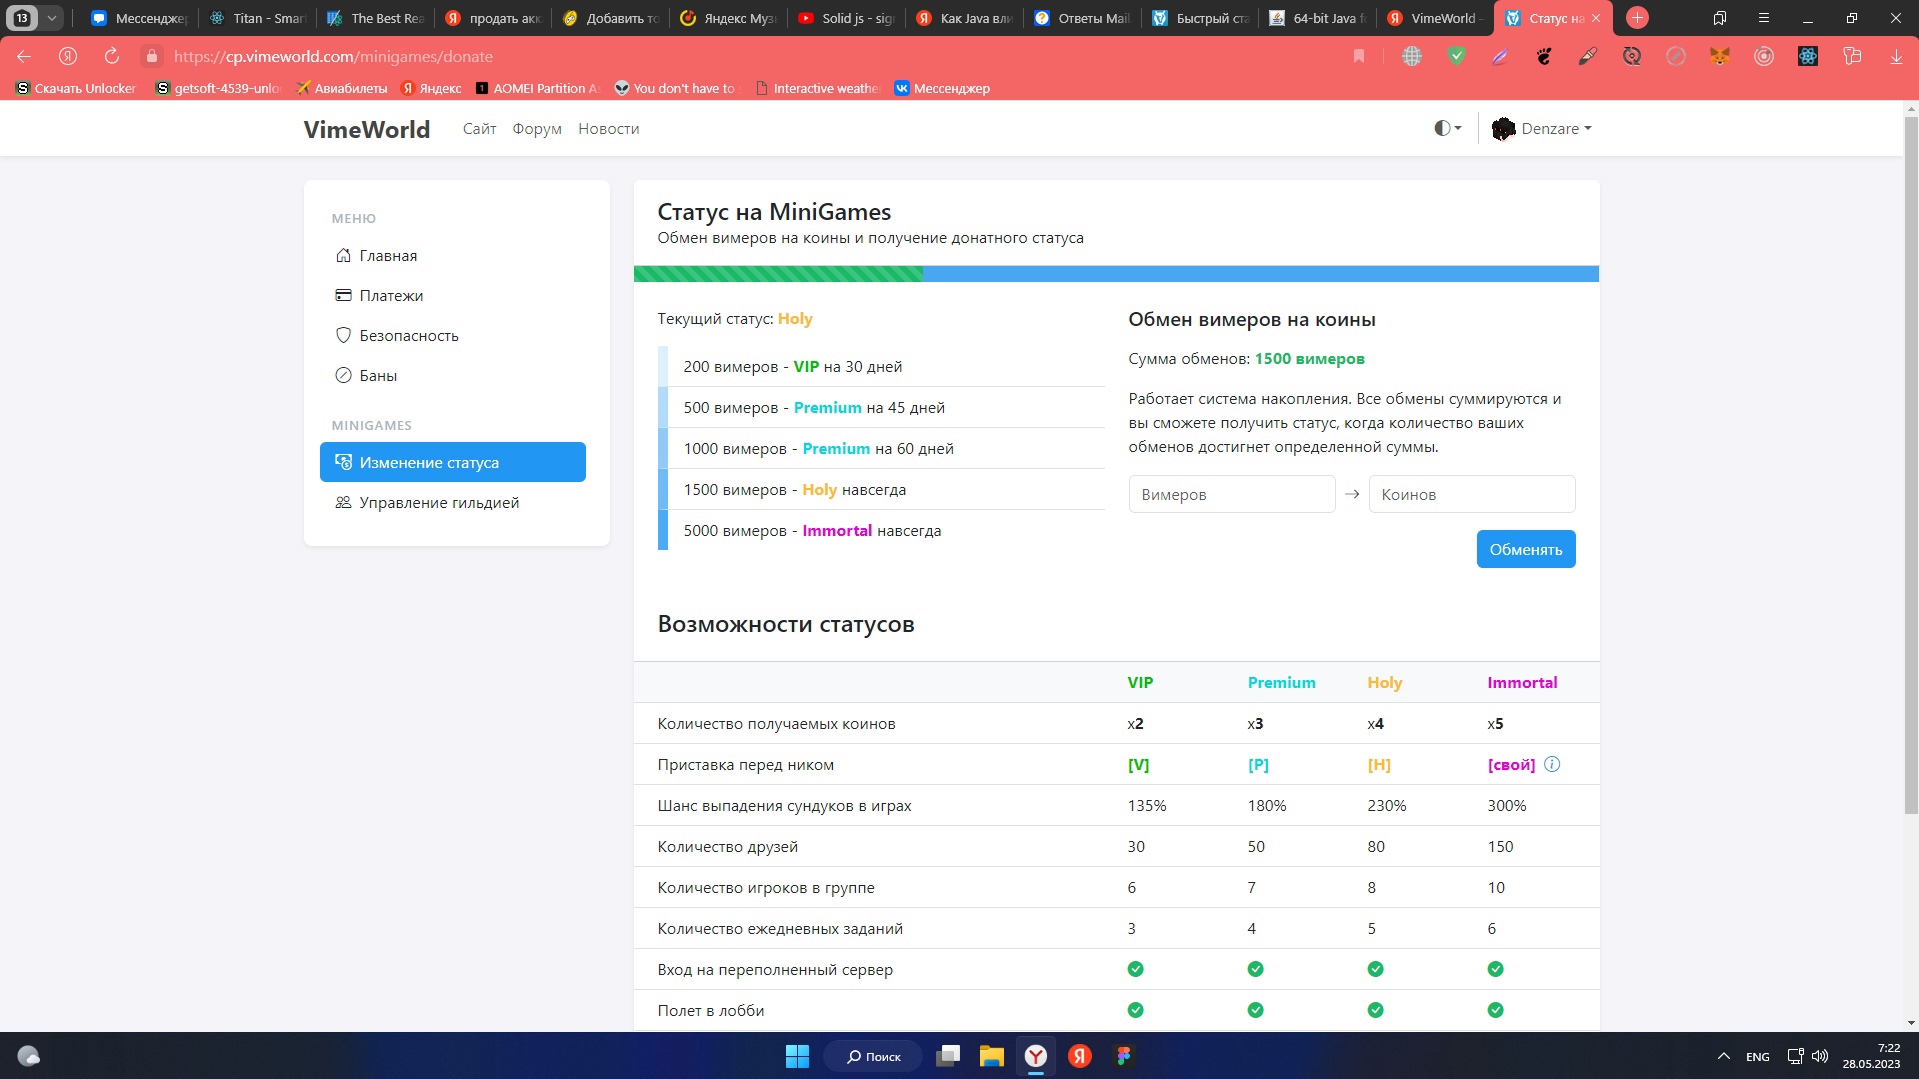The width and height of the screenshot is (1919, 1079).
Task: Click the globe extension icon
Action: [1411, 57]
